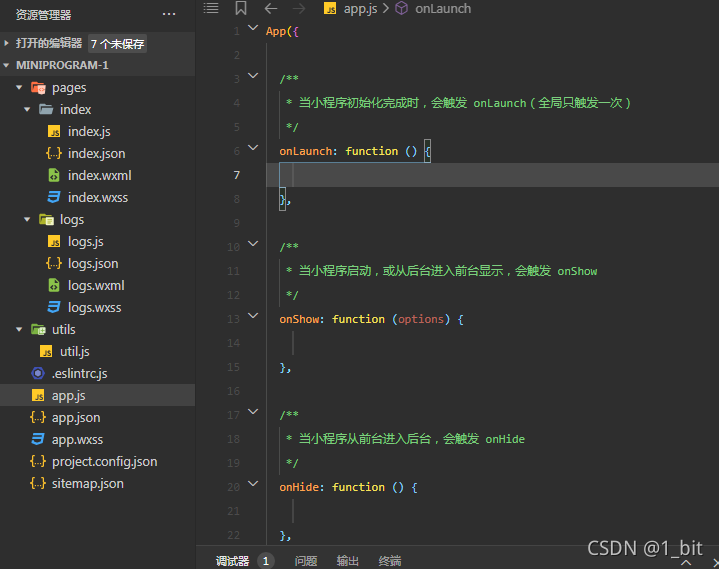Navigate back with the left arrow

pos(271,8)
